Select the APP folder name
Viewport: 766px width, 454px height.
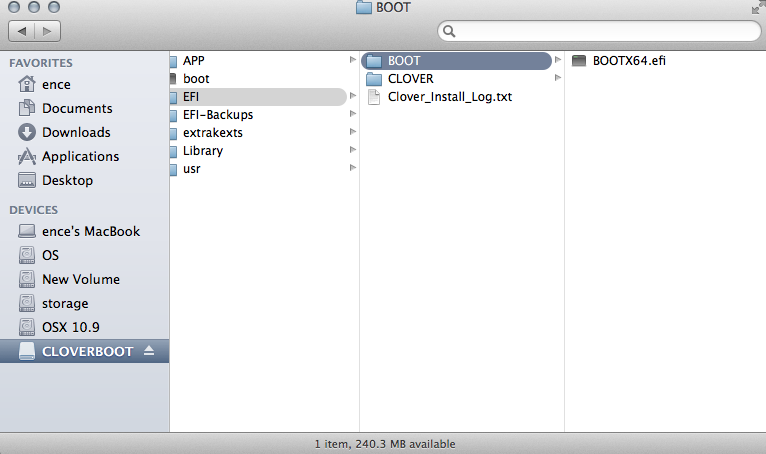pyautogui.click(x=193, y=61)
